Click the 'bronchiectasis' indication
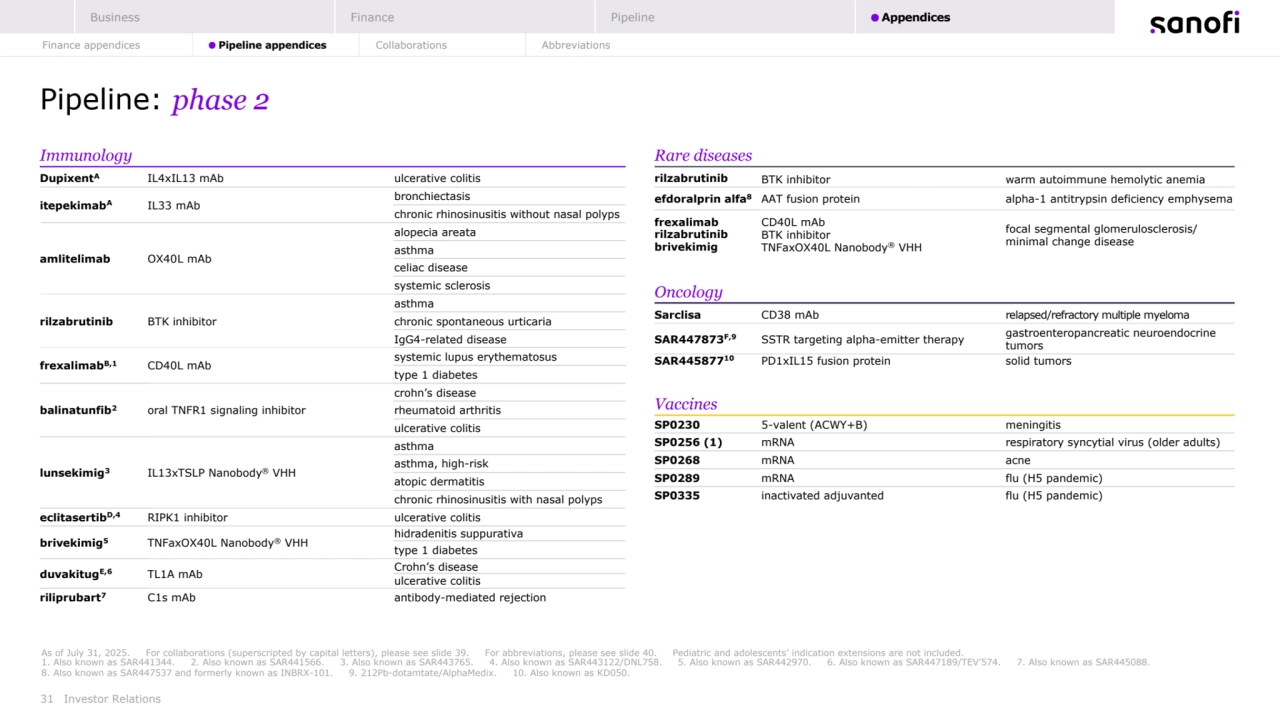 pyautogui.click(x=432, y=196)
